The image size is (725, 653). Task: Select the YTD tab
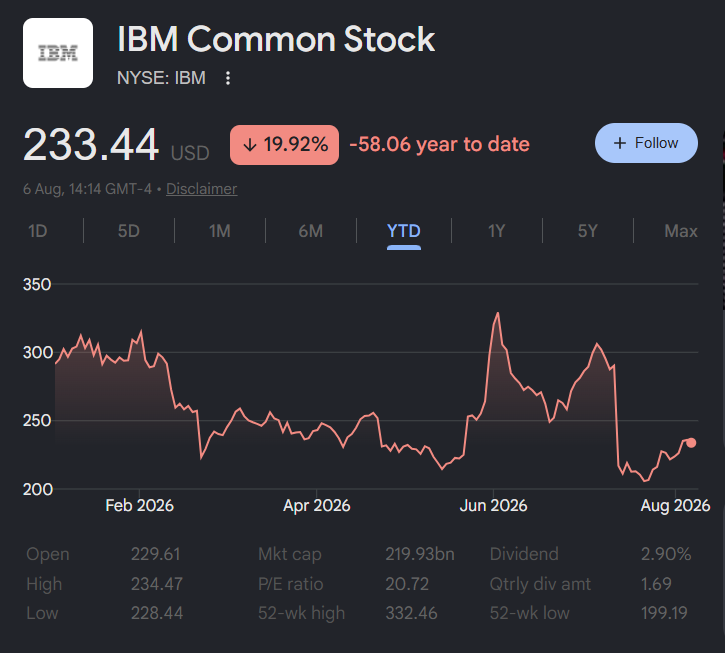(404, 231)
